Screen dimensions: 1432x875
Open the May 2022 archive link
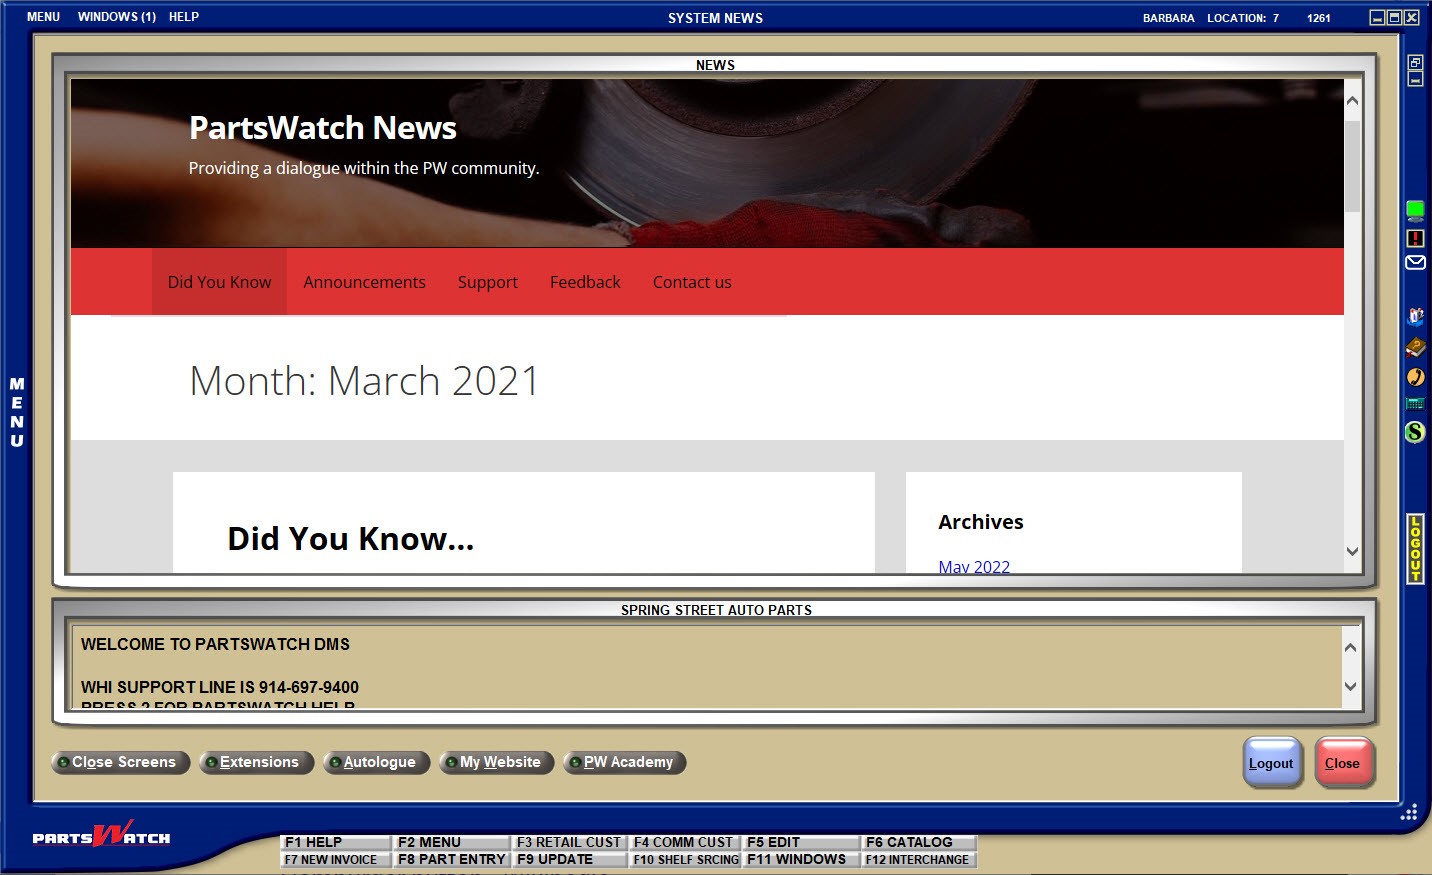coord(974,567)
